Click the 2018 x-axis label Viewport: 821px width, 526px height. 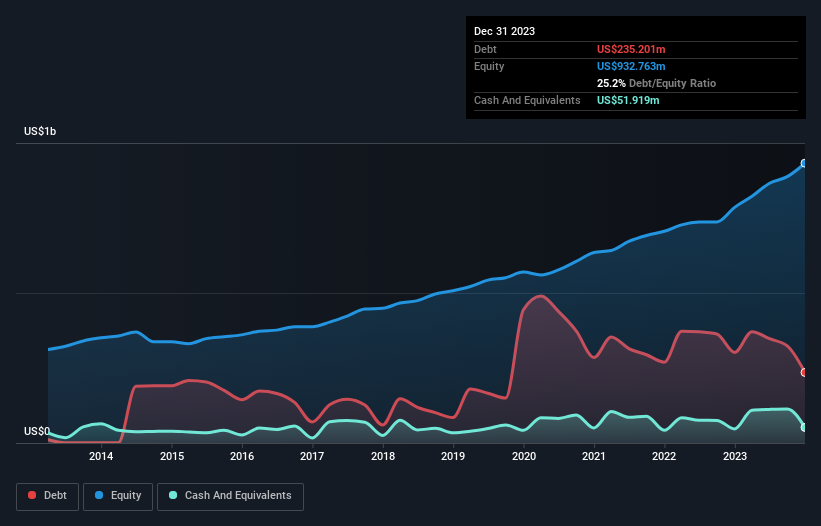pos(383,456)
